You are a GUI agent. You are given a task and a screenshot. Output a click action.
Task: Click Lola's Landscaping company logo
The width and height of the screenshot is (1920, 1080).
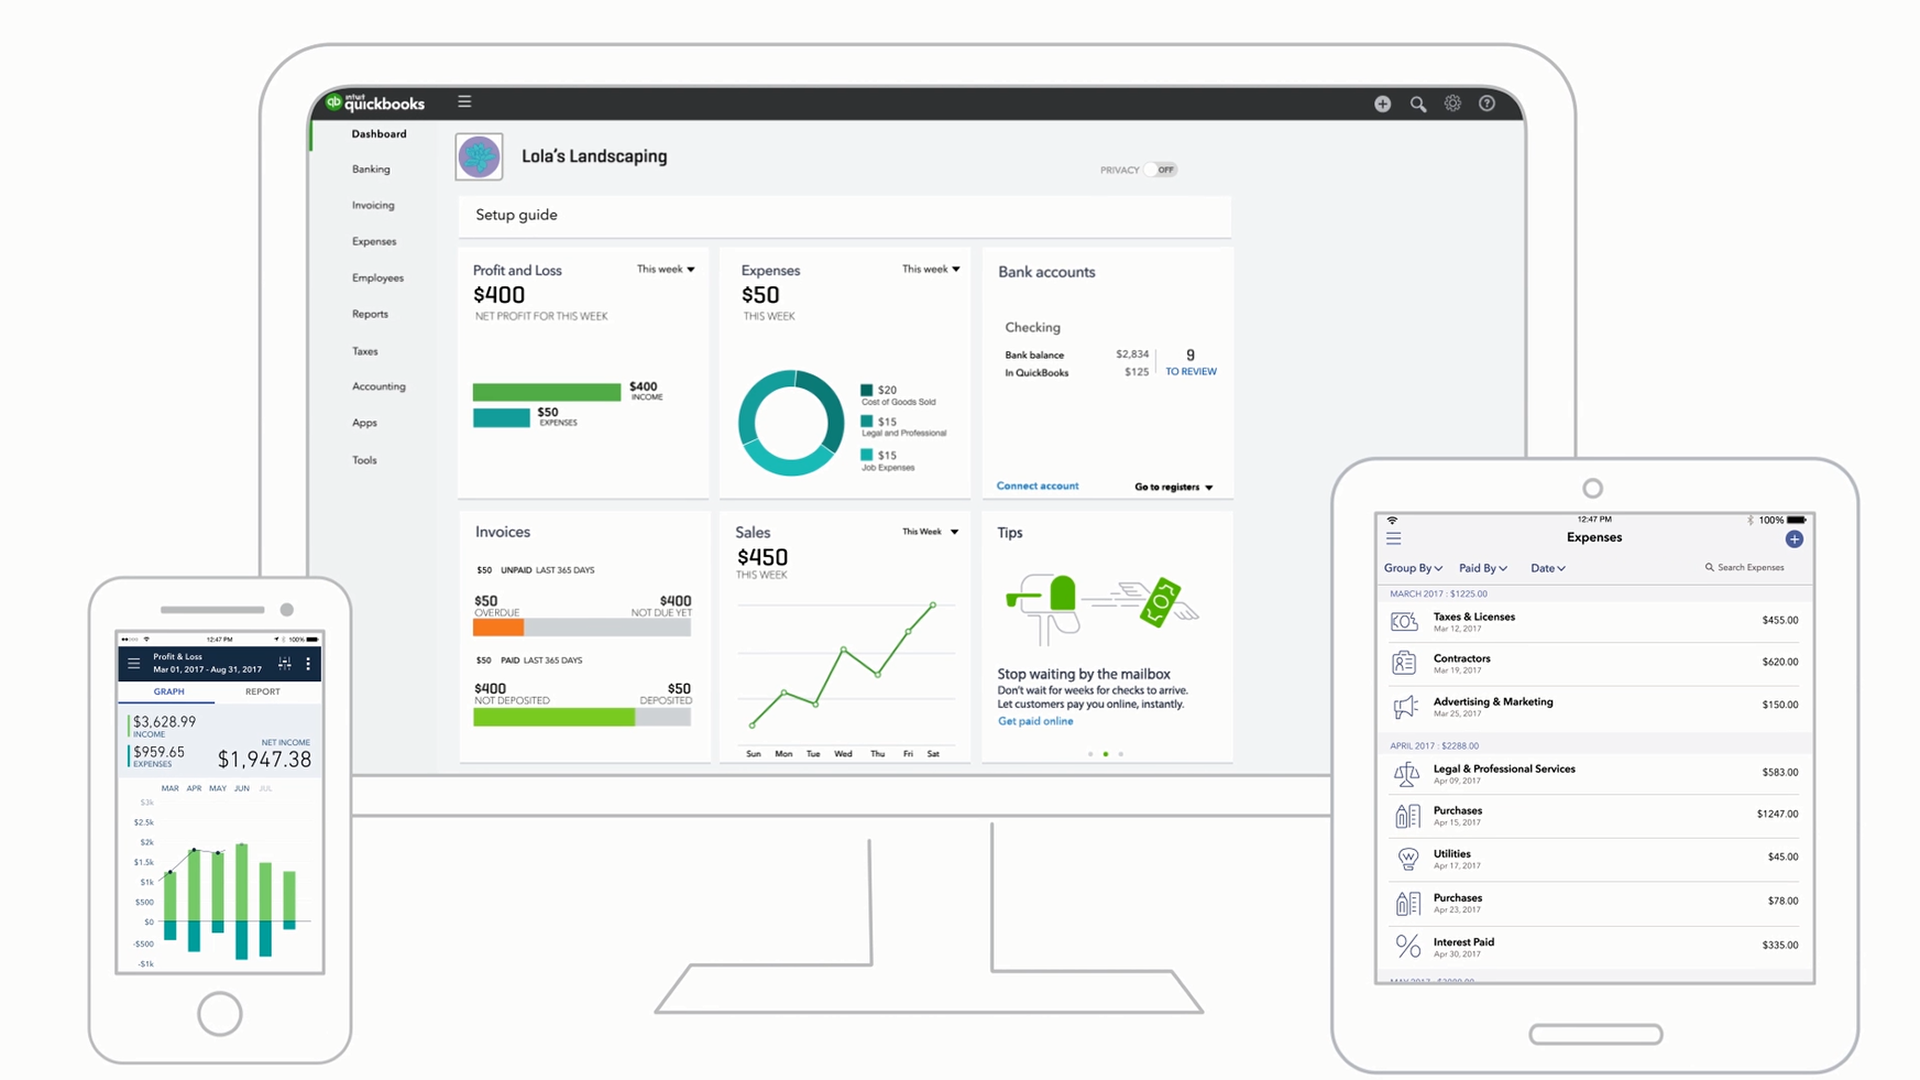click(x=479, y=157)
